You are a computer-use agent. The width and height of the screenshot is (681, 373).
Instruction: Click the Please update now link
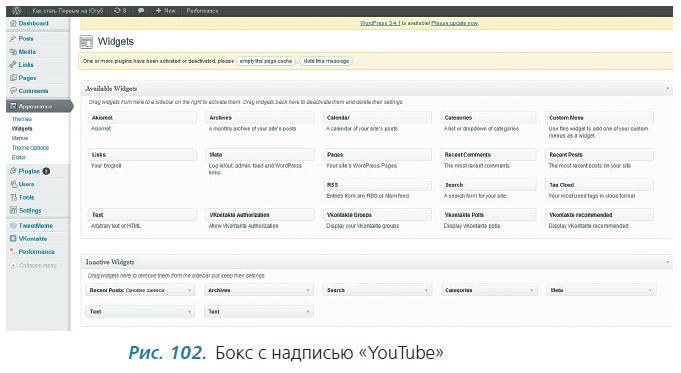pyautogui.click(x=454, y=23)
